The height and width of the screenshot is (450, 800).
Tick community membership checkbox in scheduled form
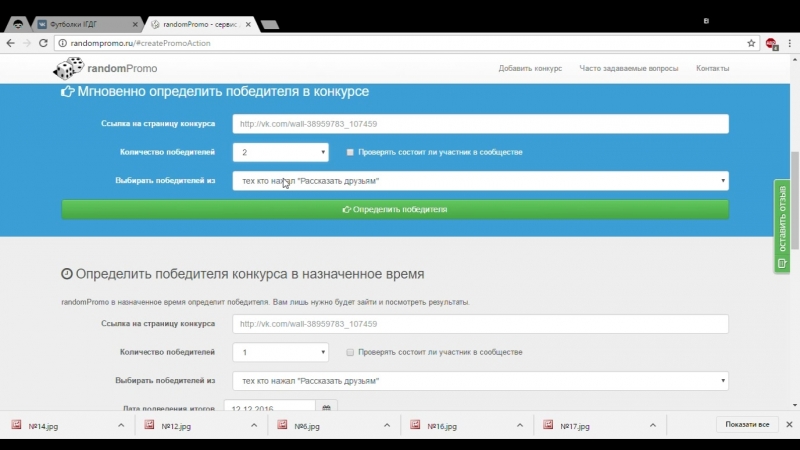click(350, 352)
